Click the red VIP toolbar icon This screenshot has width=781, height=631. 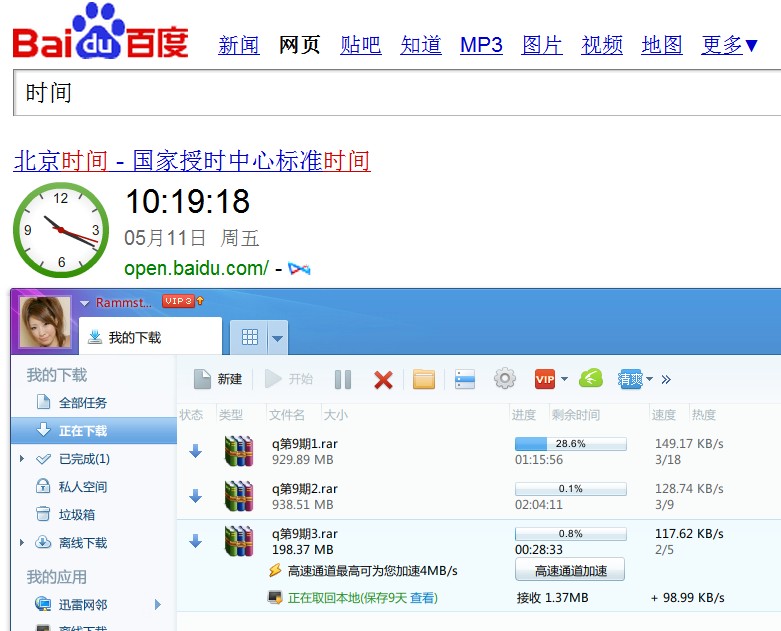(545, 379)
